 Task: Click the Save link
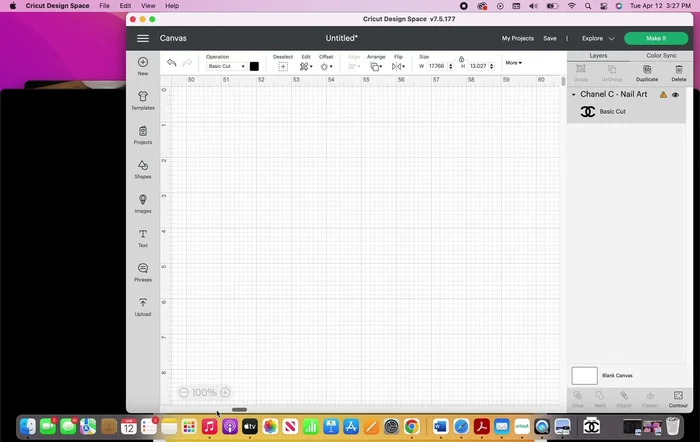550,38
